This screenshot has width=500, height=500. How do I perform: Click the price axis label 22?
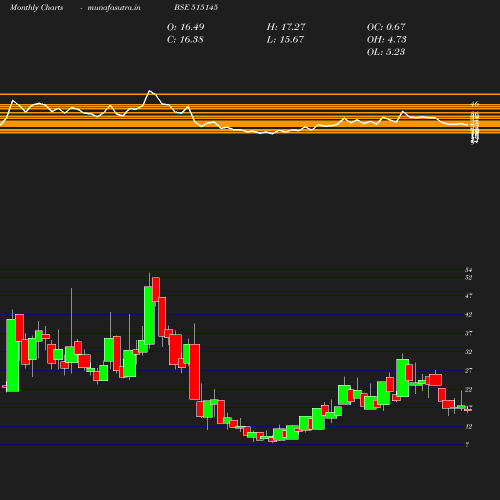pos(468,389)
